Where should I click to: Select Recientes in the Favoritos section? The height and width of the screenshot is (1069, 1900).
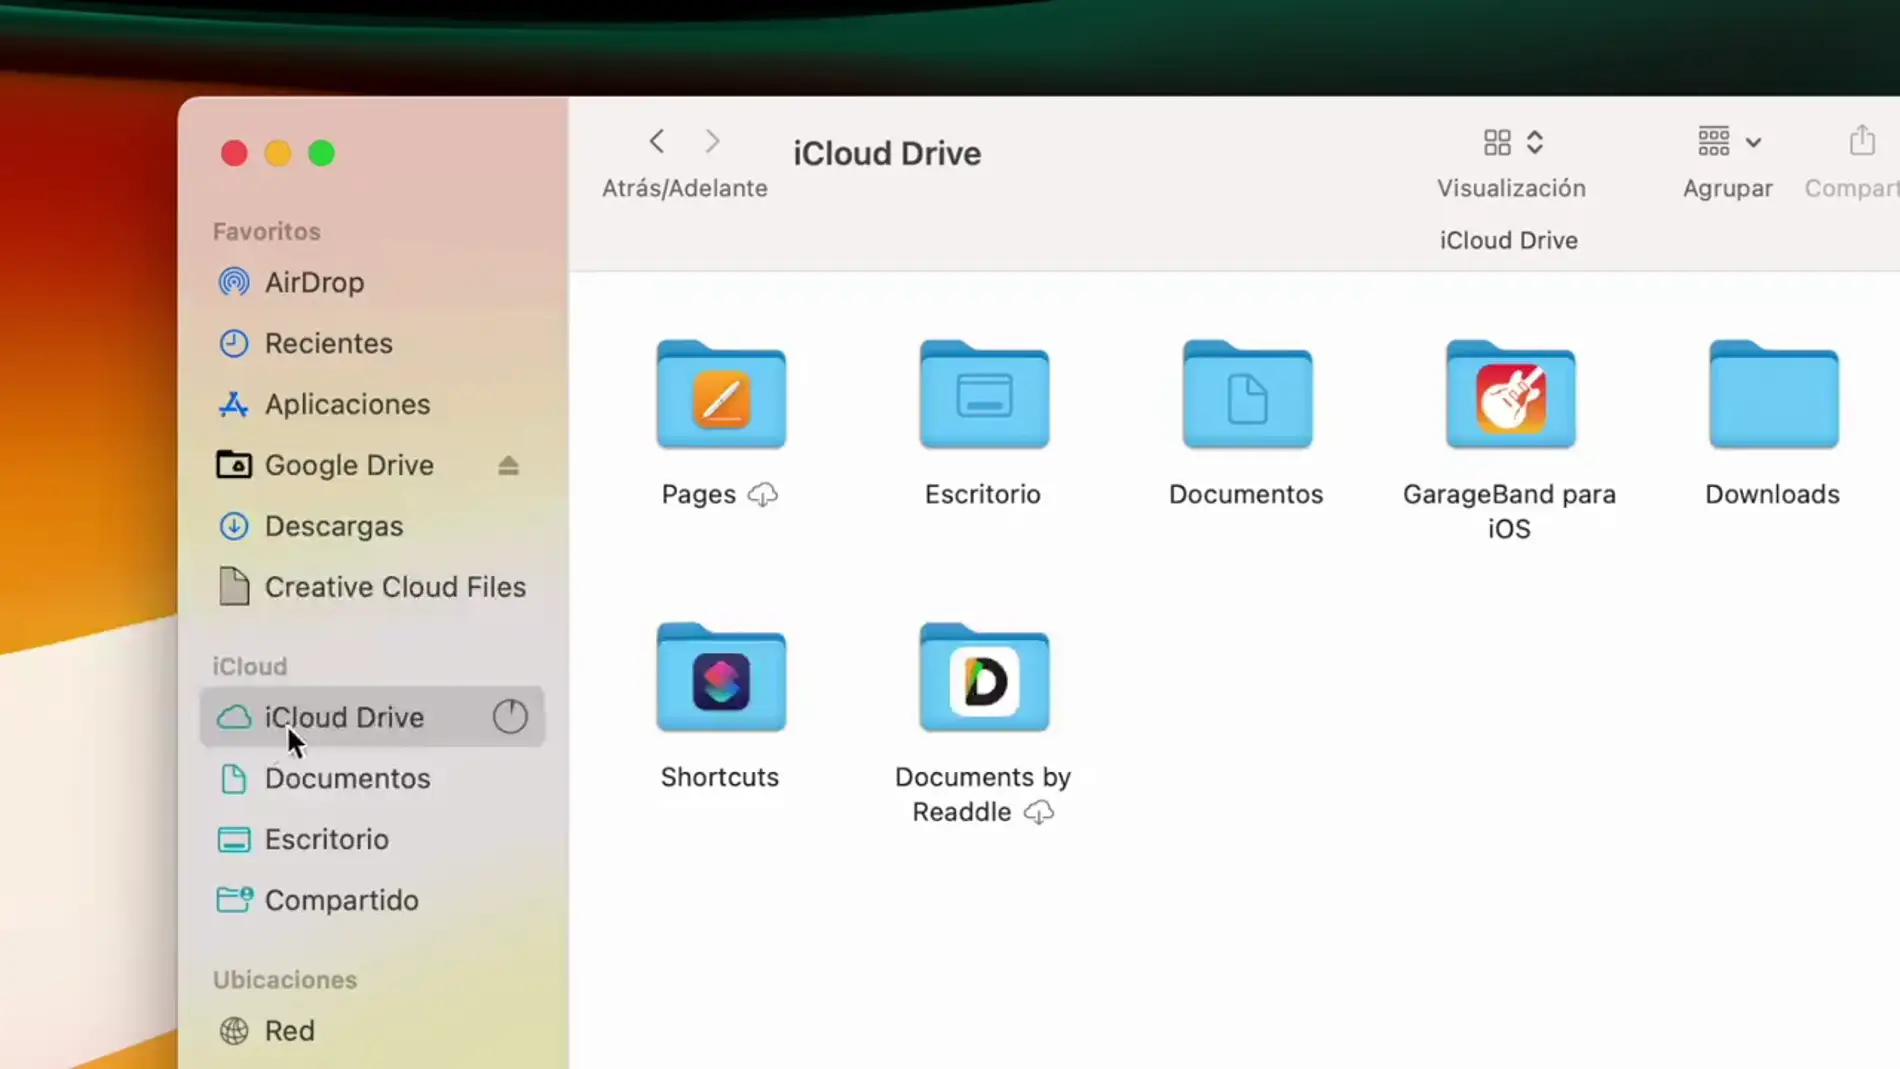[x=328, y=343]
